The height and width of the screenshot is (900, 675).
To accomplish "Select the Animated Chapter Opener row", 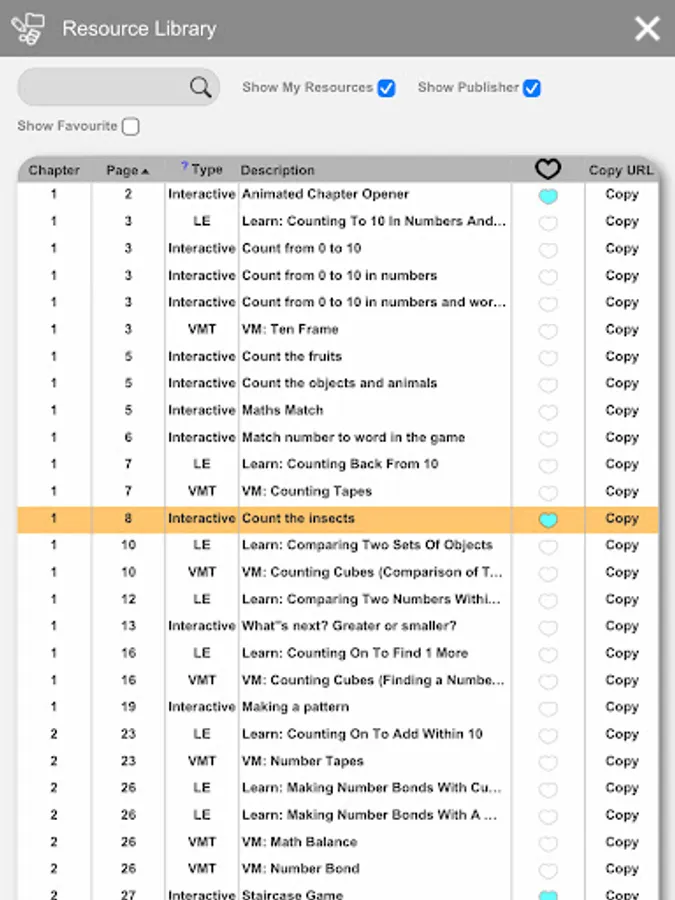I will 338,194.
